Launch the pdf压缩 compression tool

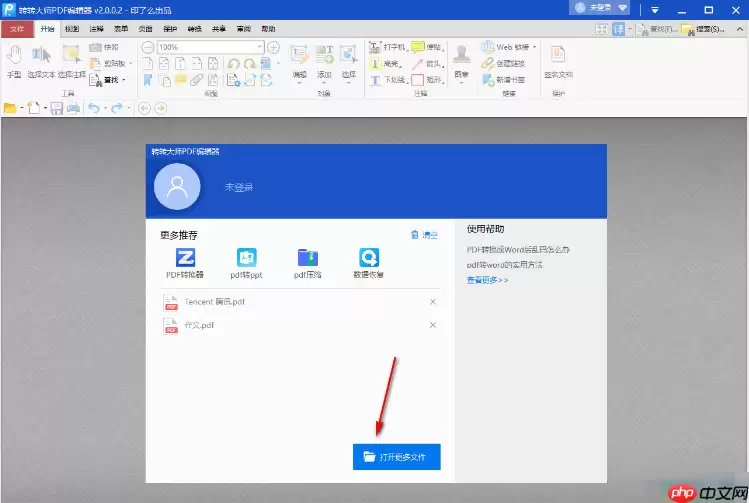pos(307,258)
